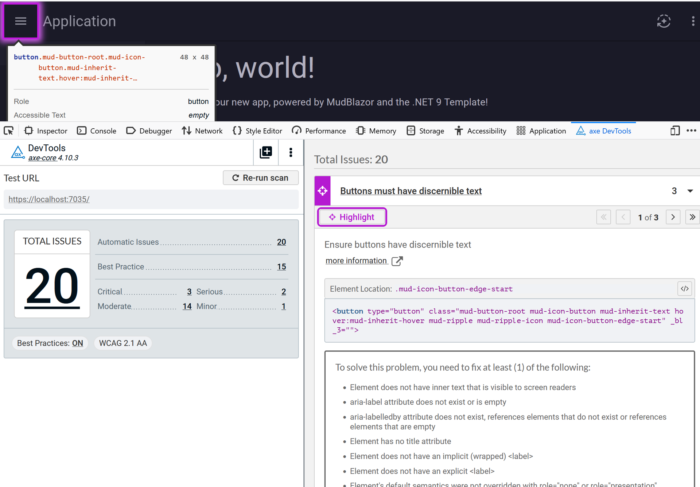
Task: Select the WCAG 2.1 AA standard chip
Action: coord(122,343)
